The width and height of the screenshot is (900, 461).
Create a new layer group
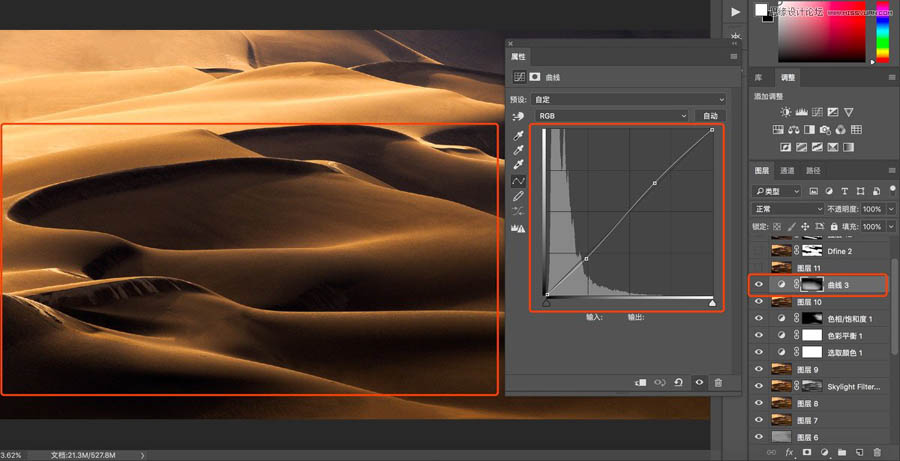pyautogui.click(x=842, y=453)
